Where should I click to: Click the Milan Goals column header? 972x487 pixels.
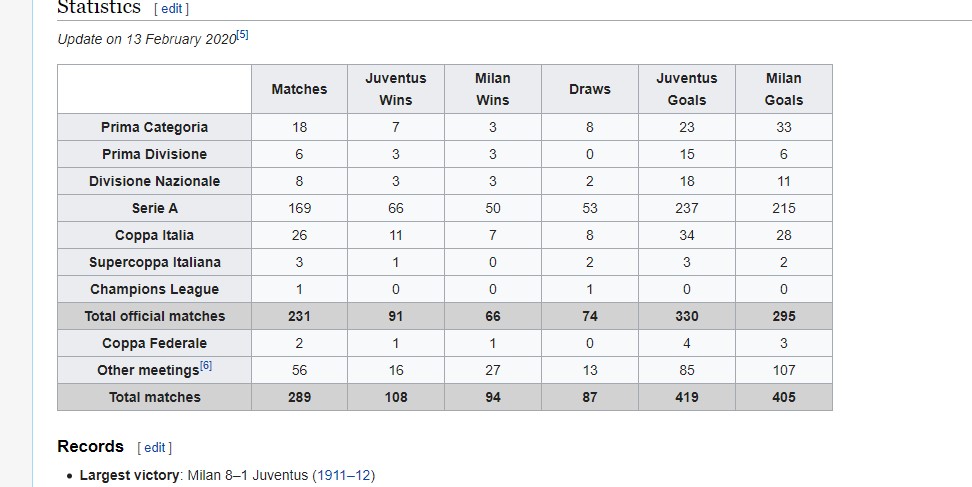(x=783, y=89)
